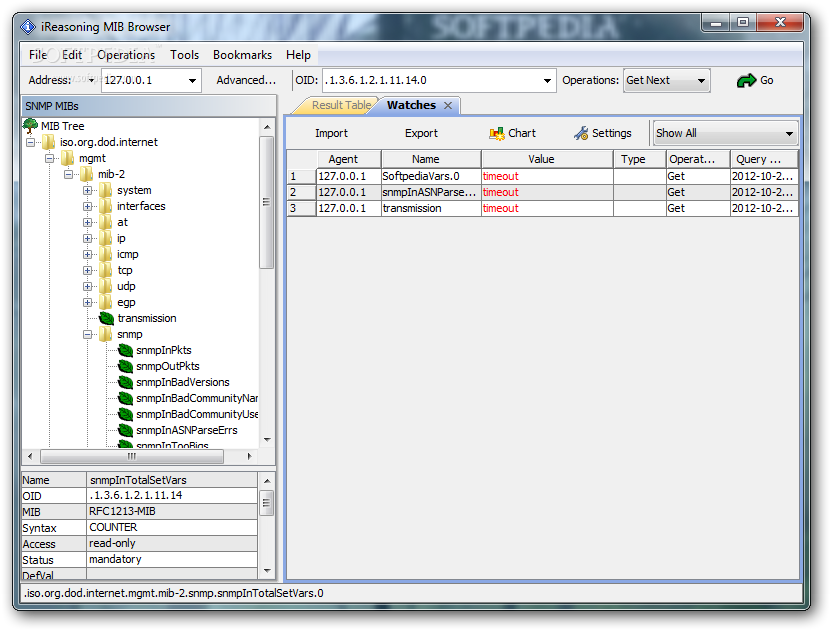Screen dimensions: 831x631
Task: Click the tcp folder icon
Action: [106, 270]
